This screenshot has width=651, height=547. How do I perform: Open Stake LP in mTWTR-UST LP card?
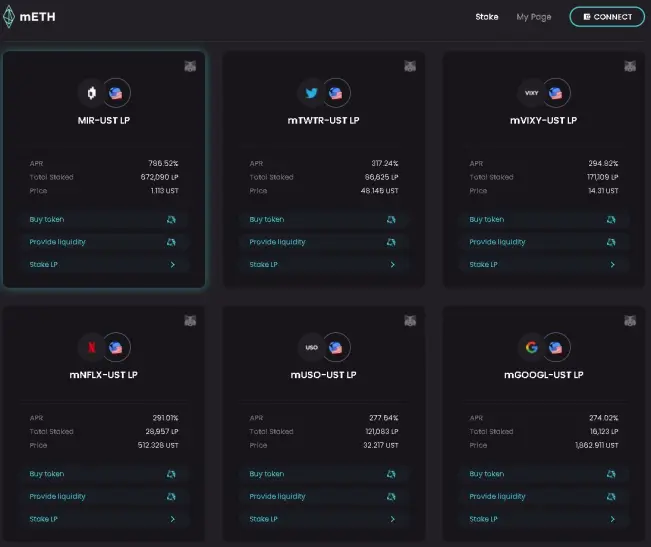[x=323, y=264]
